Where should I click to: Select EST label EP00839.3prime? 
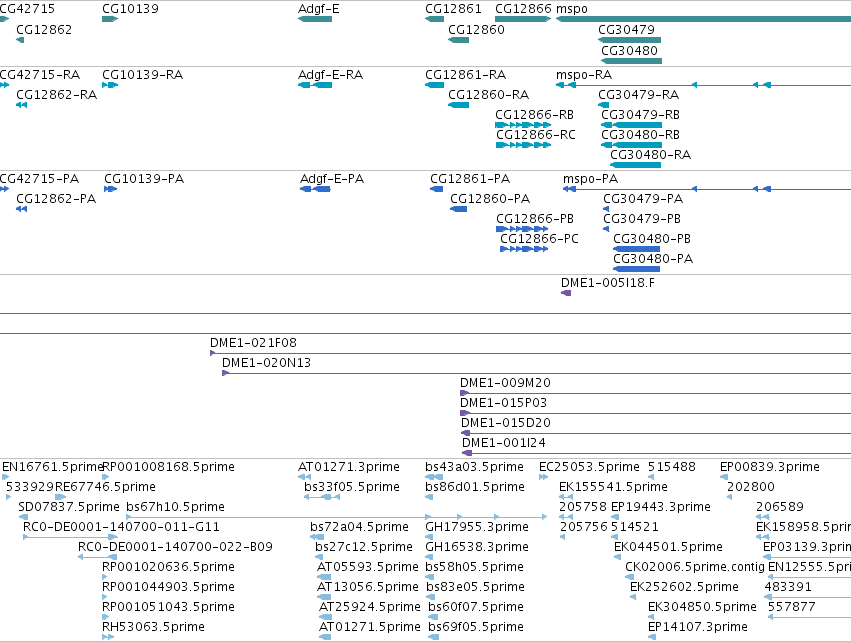(x=770, y=467)
